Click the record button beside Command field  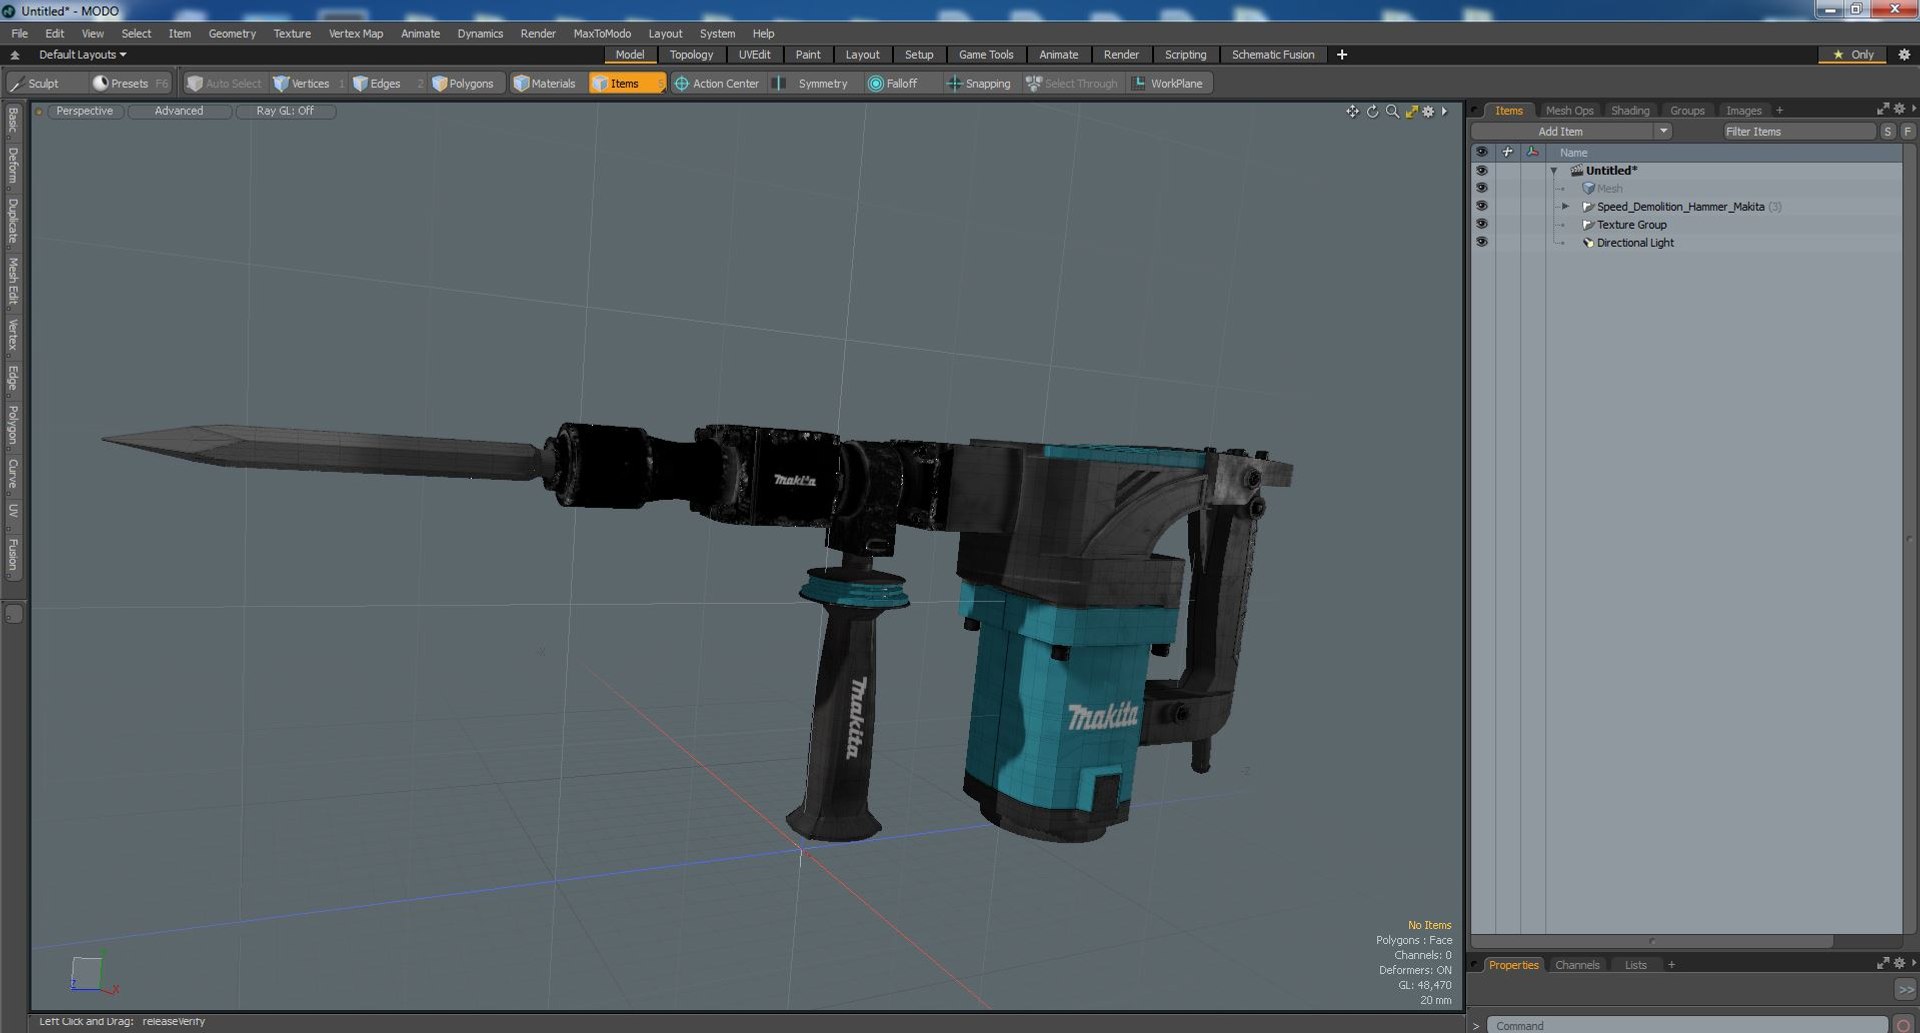tap(1904, 1025)
